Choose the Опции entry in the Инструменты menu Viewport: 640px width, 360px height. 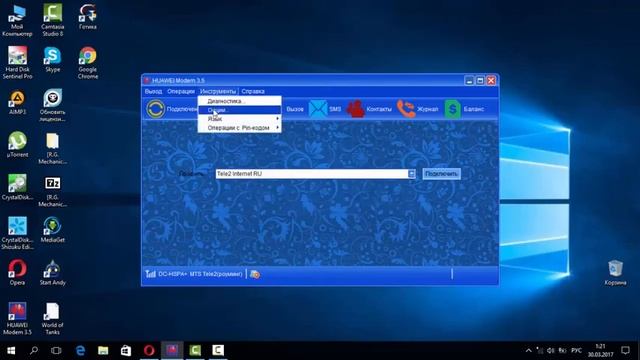[240, 110]
